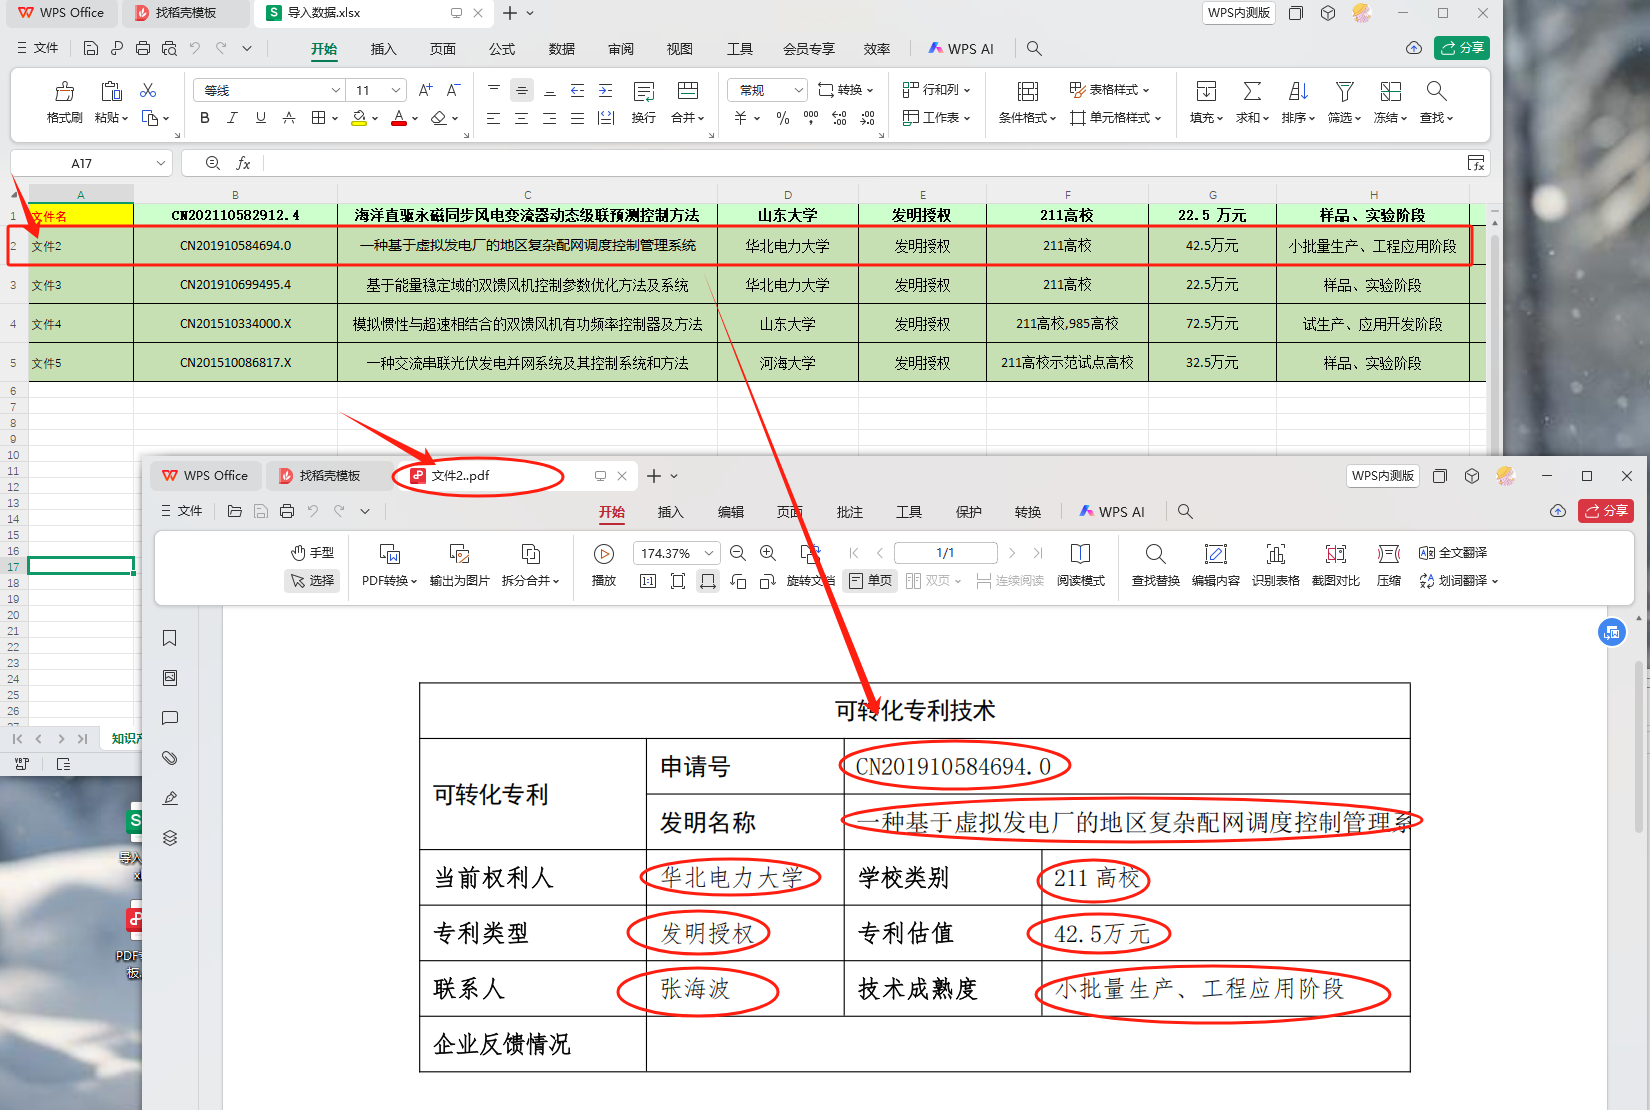Click the PDF zoom in magnifier
This screenshot has width=1650, height=1110.
(768, 553)
